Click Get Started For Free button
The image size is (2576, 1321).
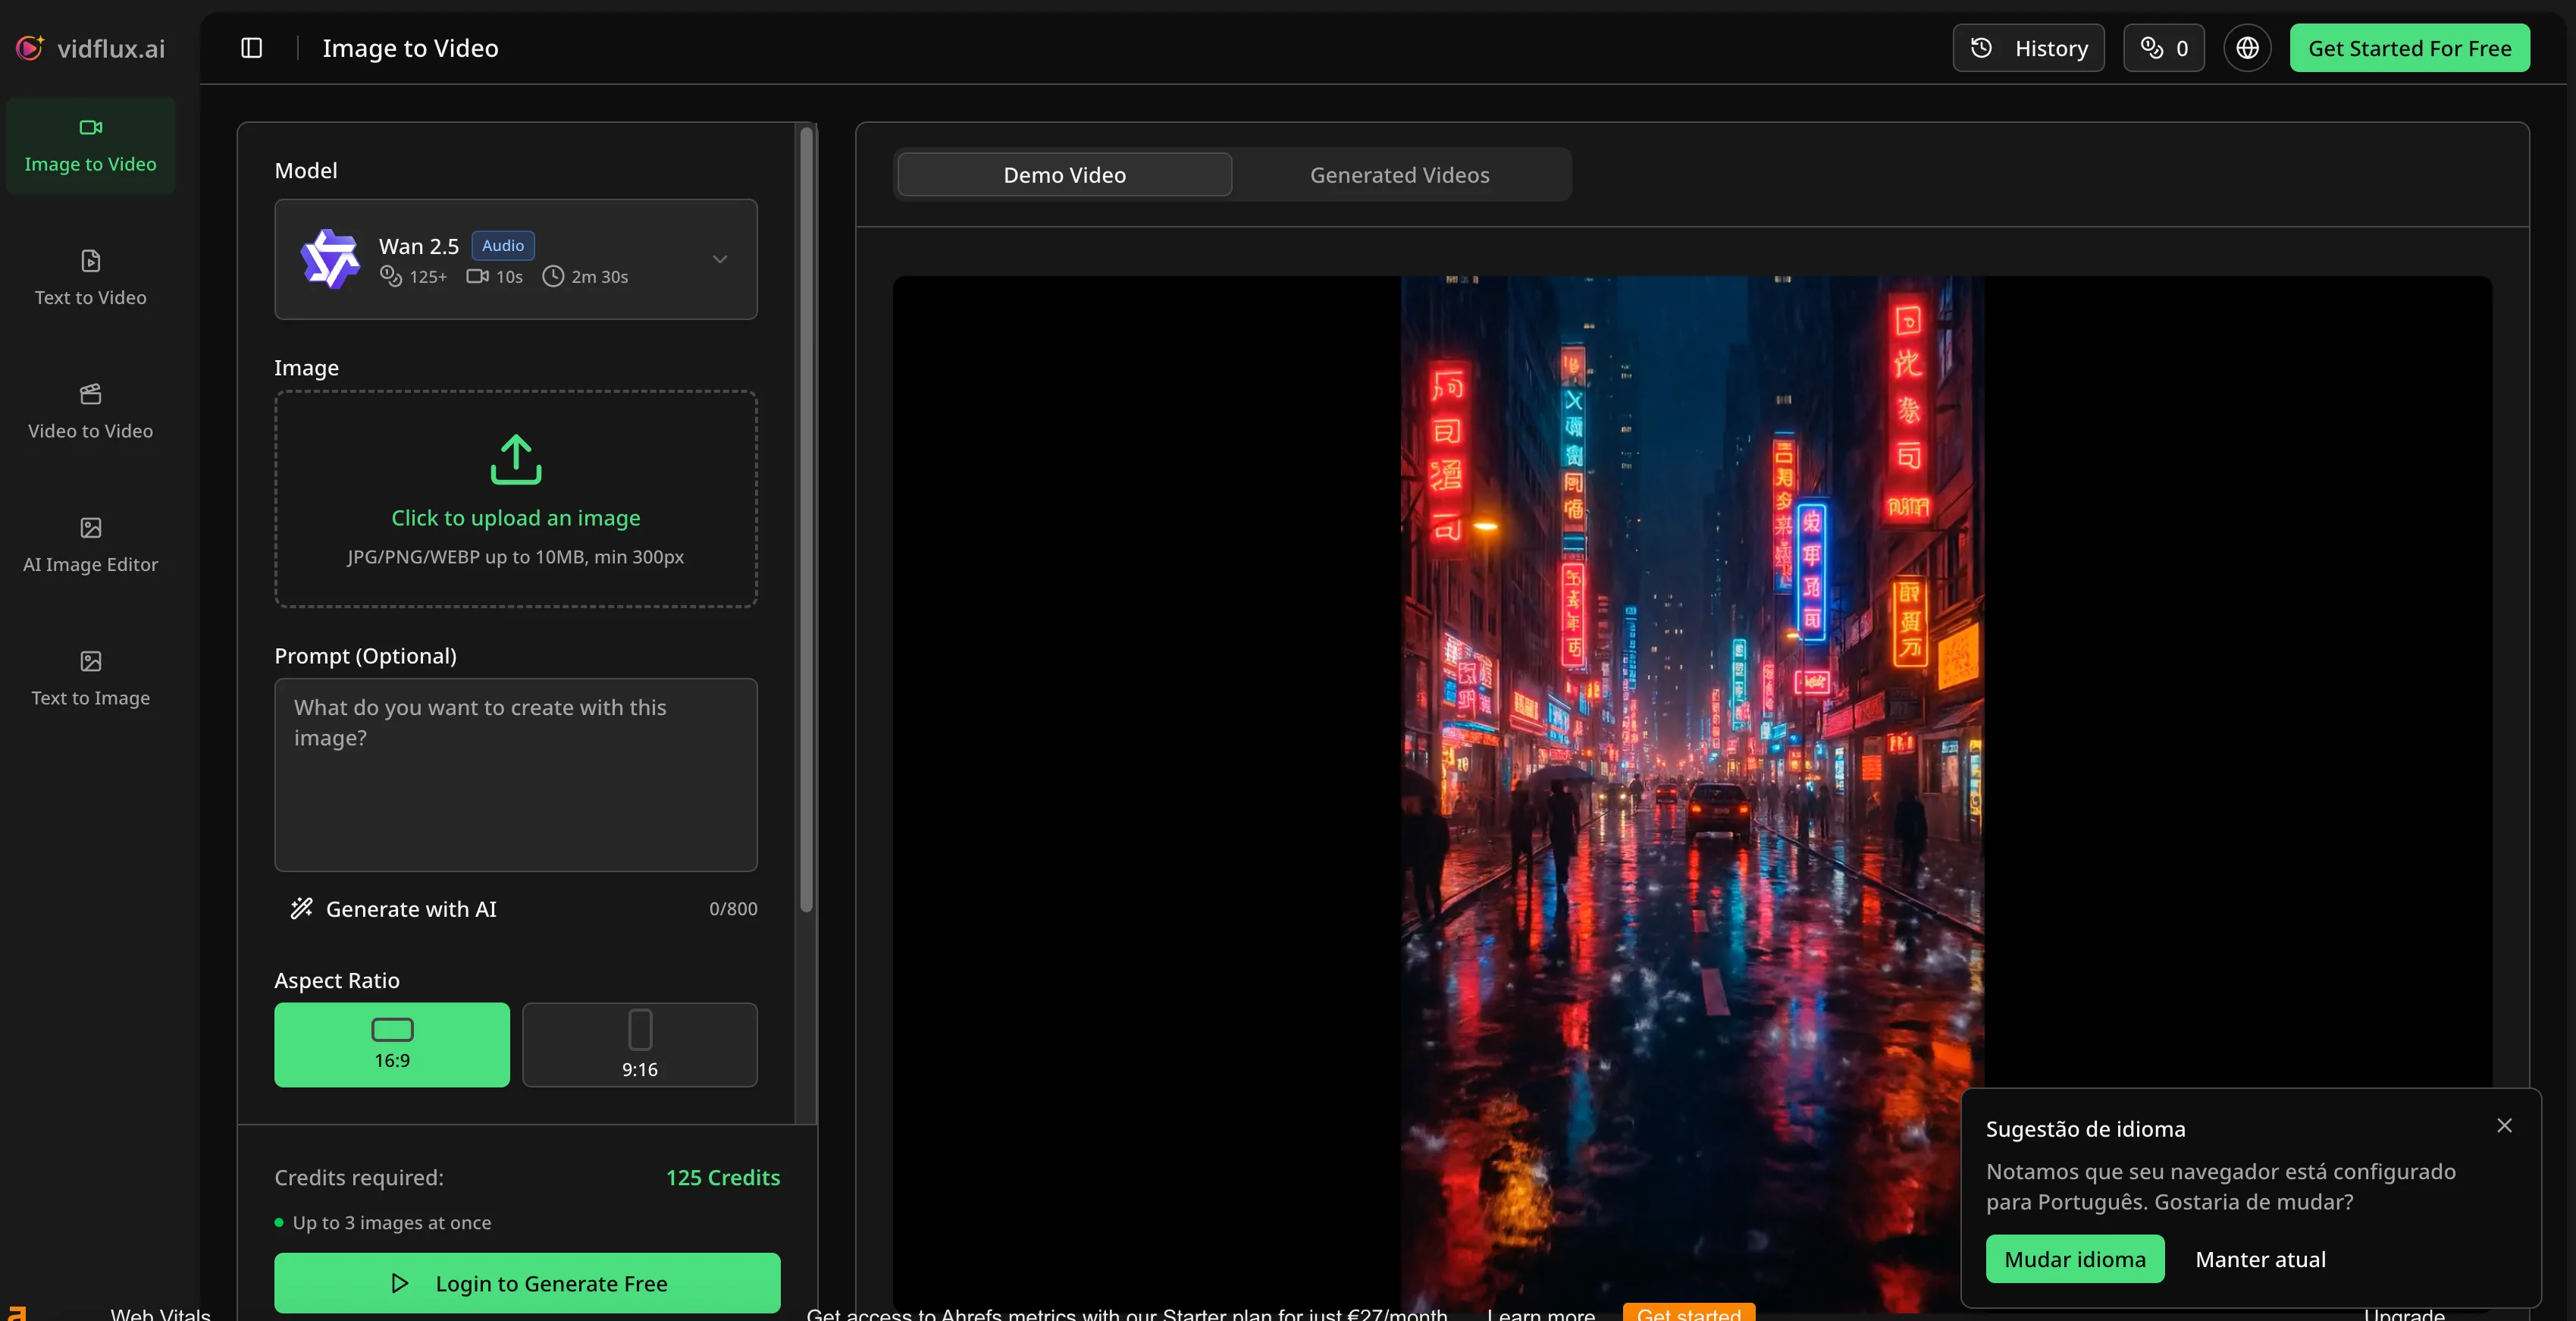2409,48
